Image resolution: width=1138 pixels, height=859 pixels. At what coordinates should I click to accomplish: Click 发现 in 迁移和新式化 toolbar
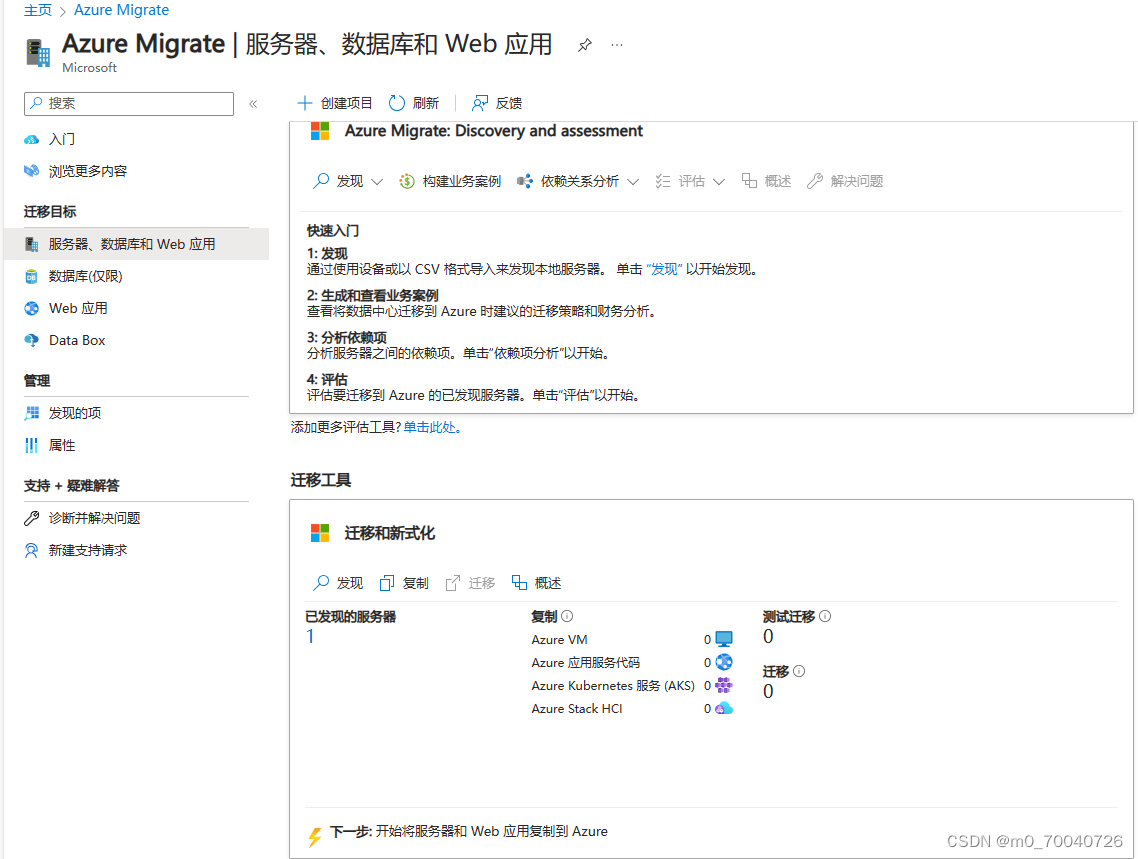(x=337, y=583)
